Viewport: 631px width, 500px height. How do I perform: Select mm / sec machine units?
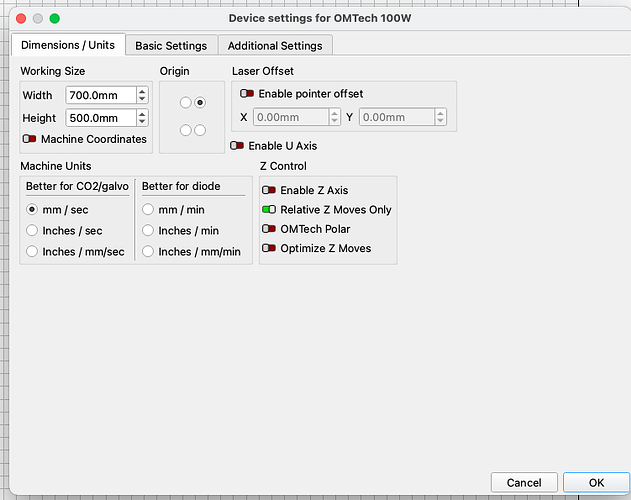click(x=32, y=210)
